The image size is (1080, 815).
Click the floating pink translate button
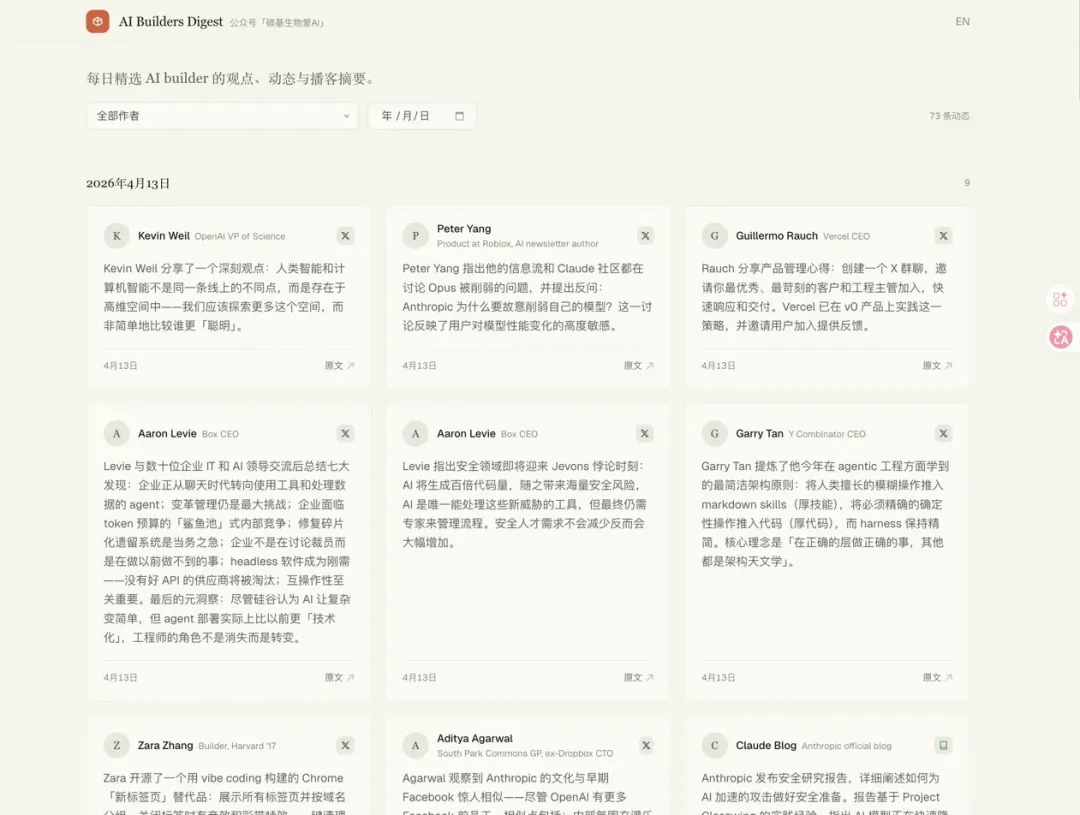click(x=1061, y=337)
